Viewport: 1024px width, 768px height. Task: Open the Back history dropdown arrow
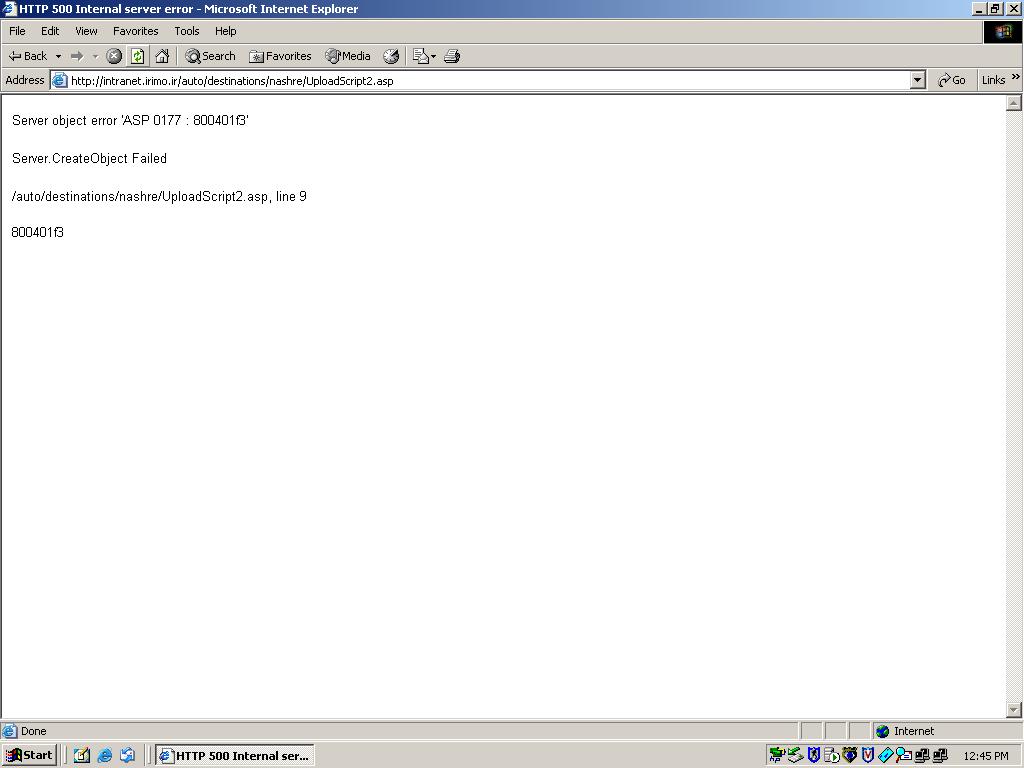coord(58,56)
